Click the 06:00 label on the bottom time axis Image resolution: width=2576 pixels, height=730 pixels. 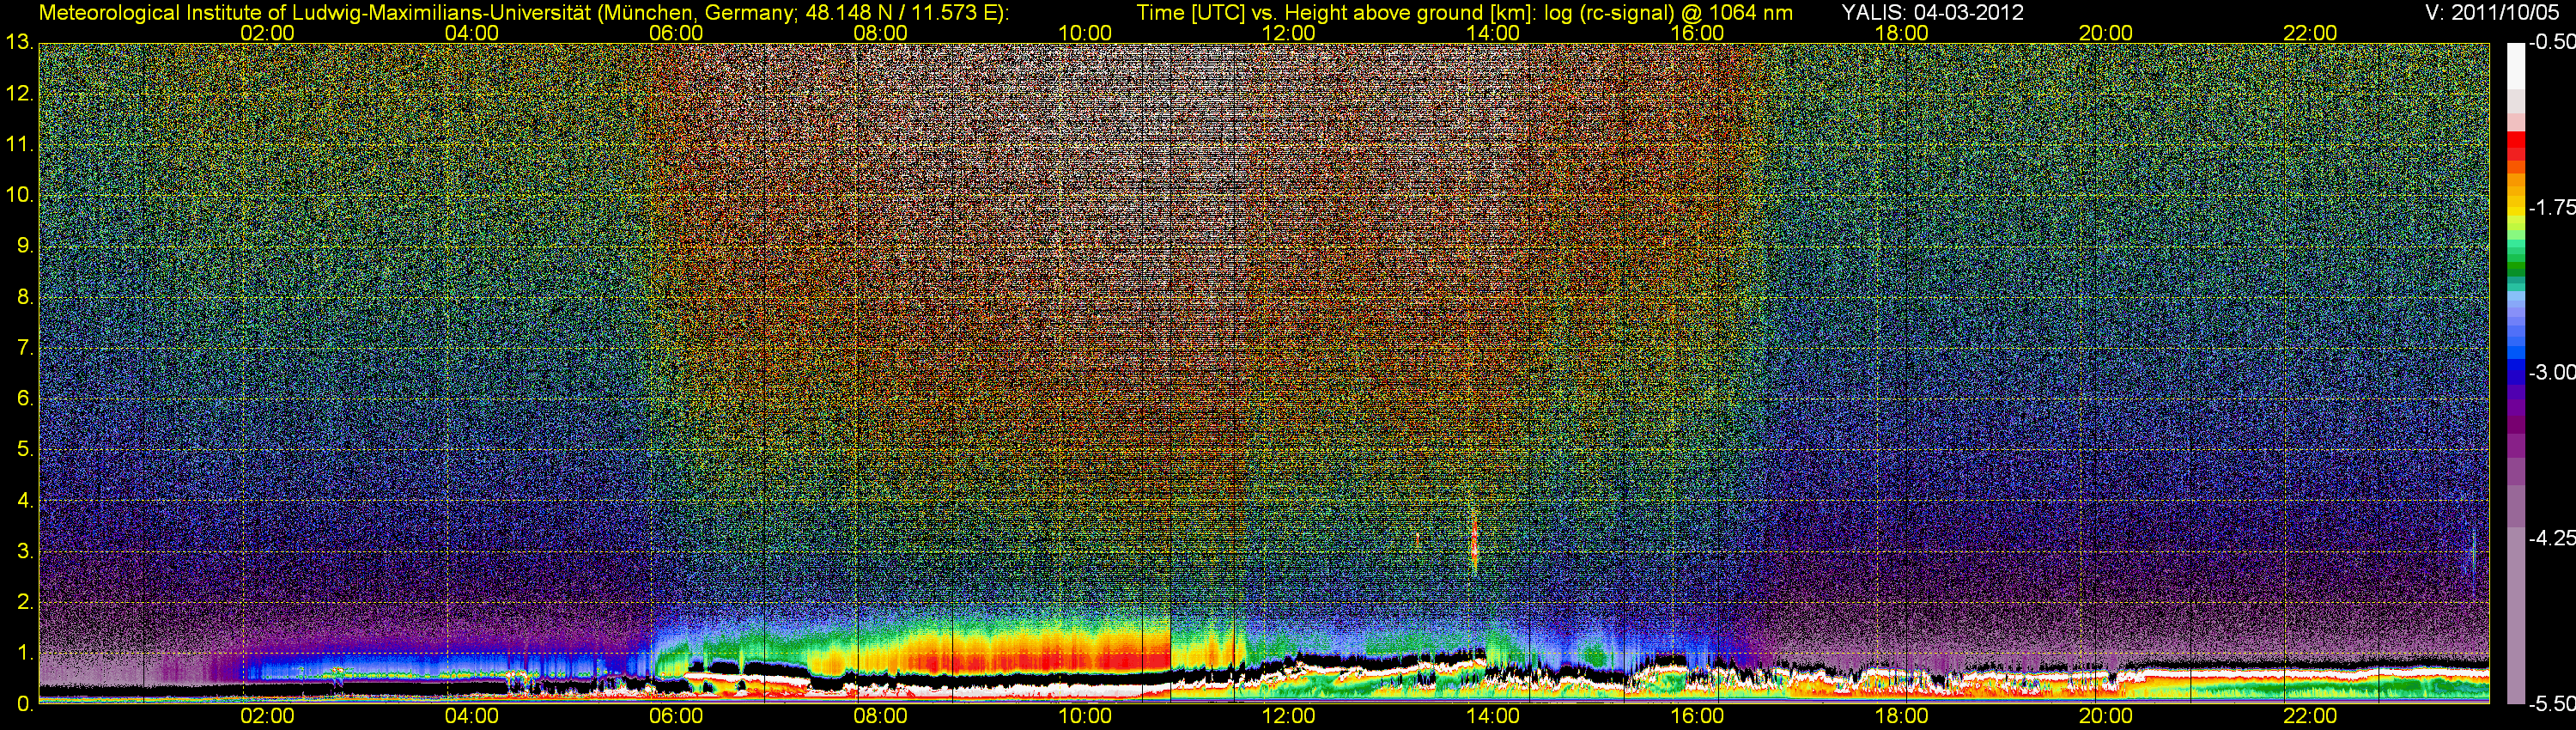coord(675,717)
